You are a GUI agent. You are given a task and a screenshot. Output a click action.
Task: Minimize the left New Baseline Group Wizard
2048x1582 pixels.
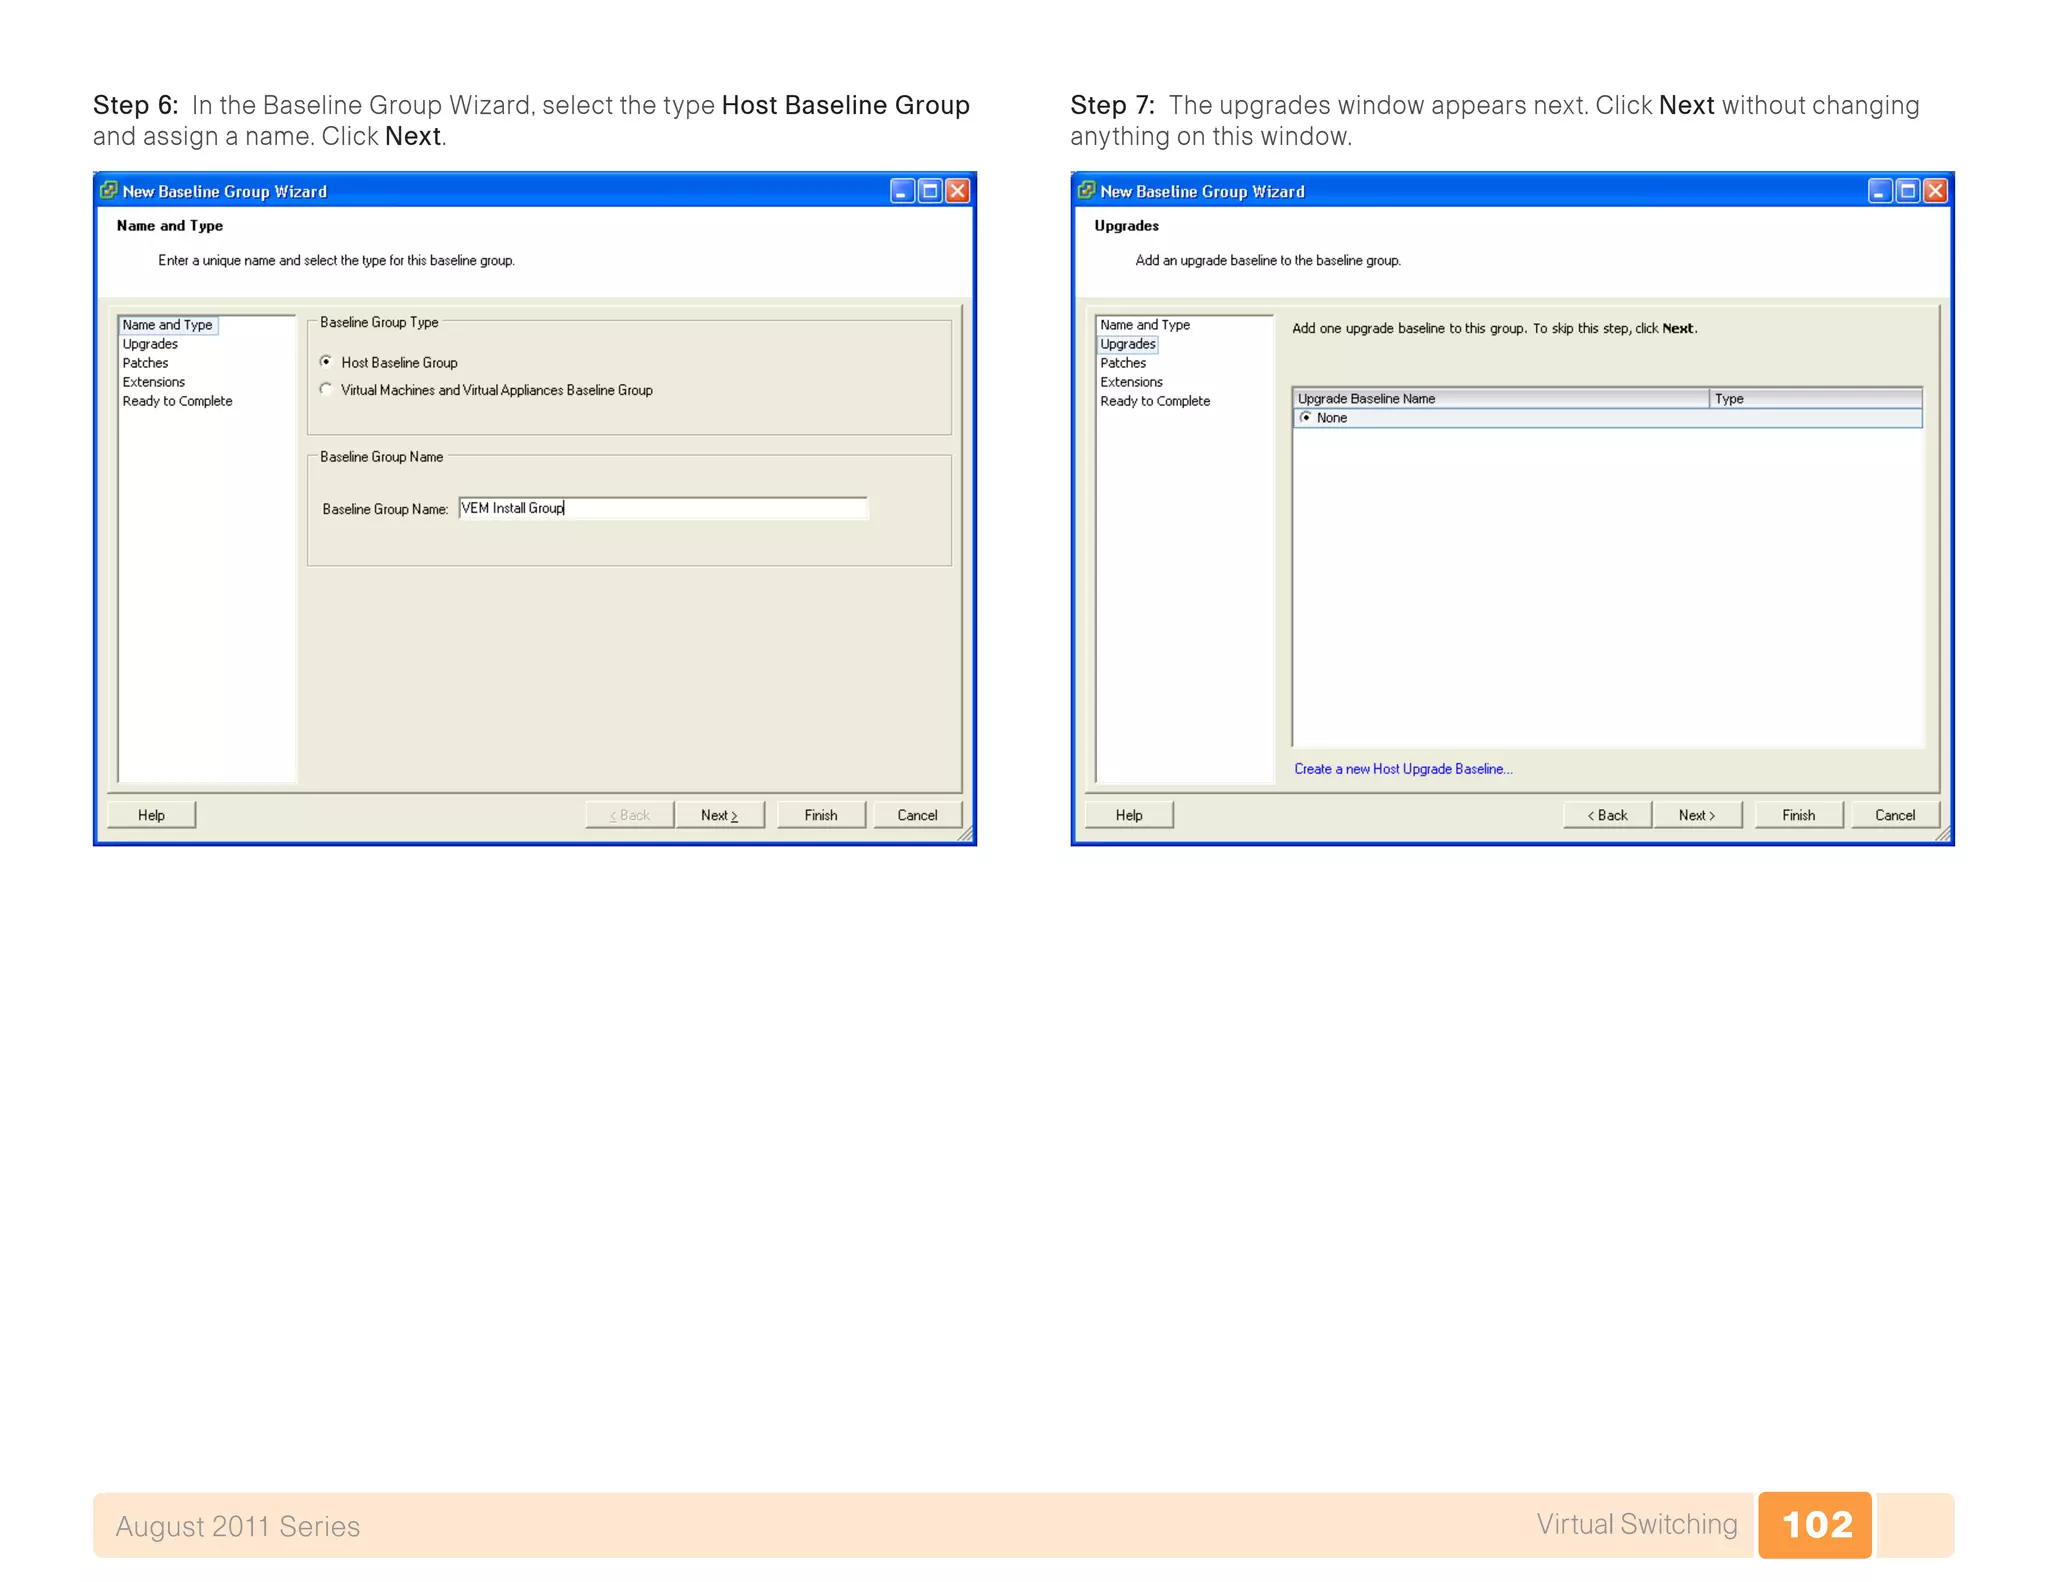point(902,191)
